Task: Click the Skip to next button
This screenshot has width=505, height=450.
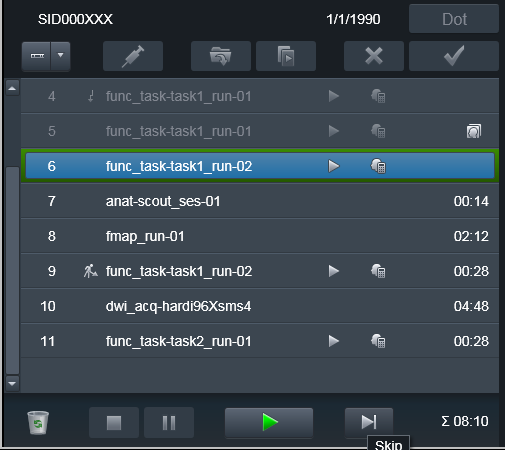Action: coord(369,422)
